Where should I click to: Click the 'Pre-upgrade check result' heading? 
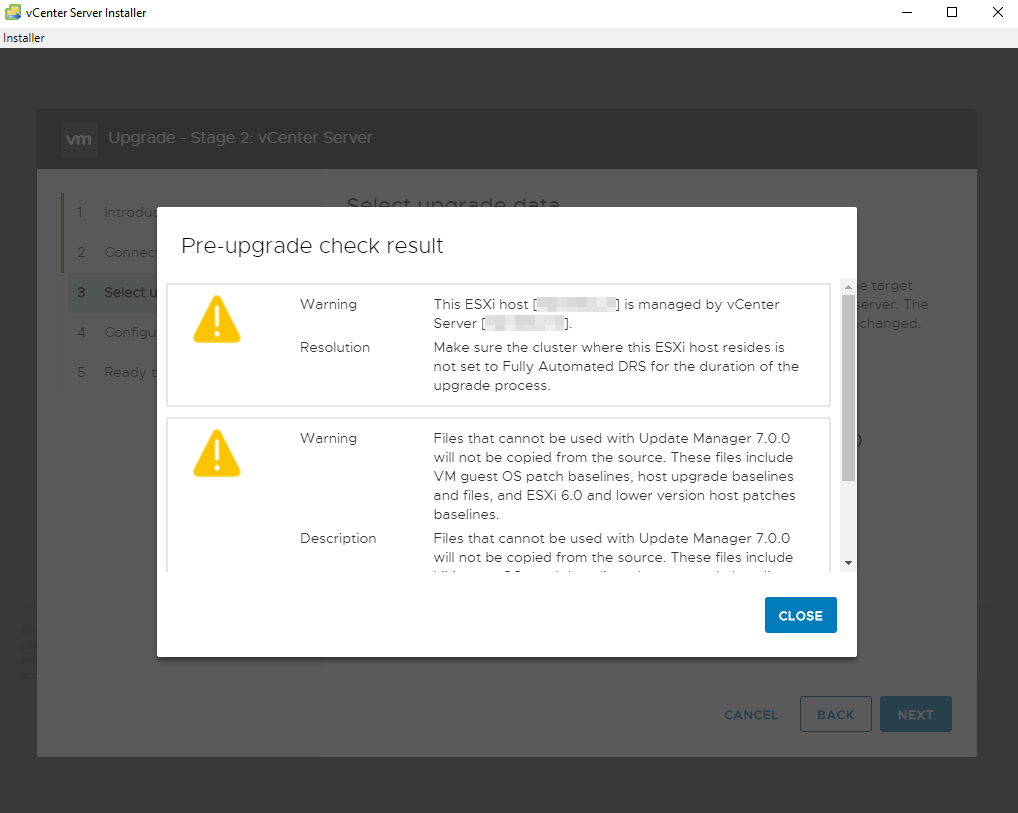[x=312, y=245]
